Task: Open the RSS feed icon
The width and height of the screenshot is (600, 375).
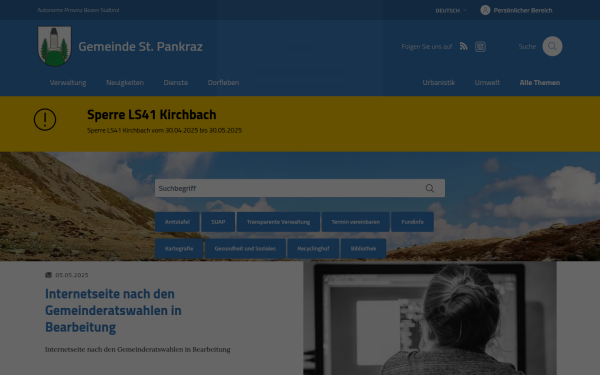Action: 463,46
